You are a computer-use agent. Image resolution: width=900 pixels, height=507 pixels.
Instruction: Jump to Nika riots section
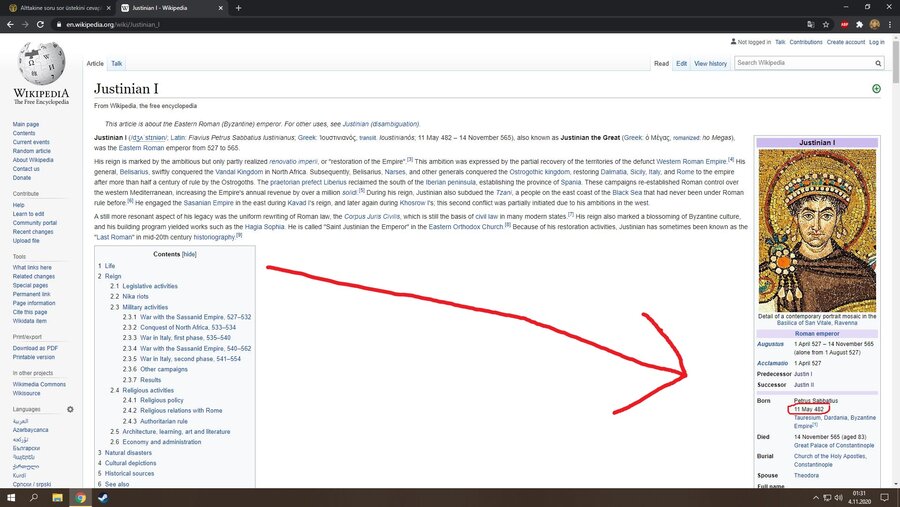(135, 296)
